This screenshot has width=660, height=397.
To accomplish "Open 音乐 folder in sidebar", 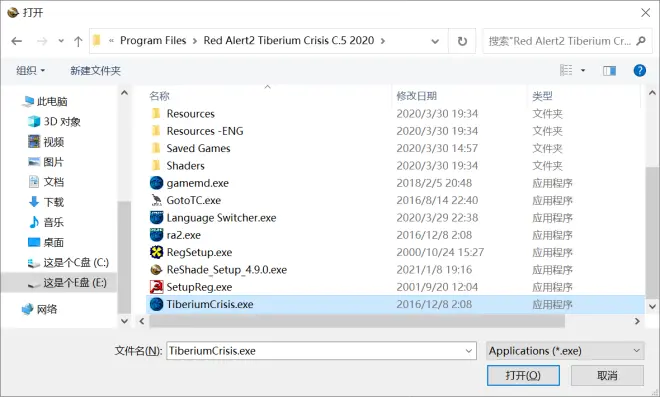I will pos(46,222).
